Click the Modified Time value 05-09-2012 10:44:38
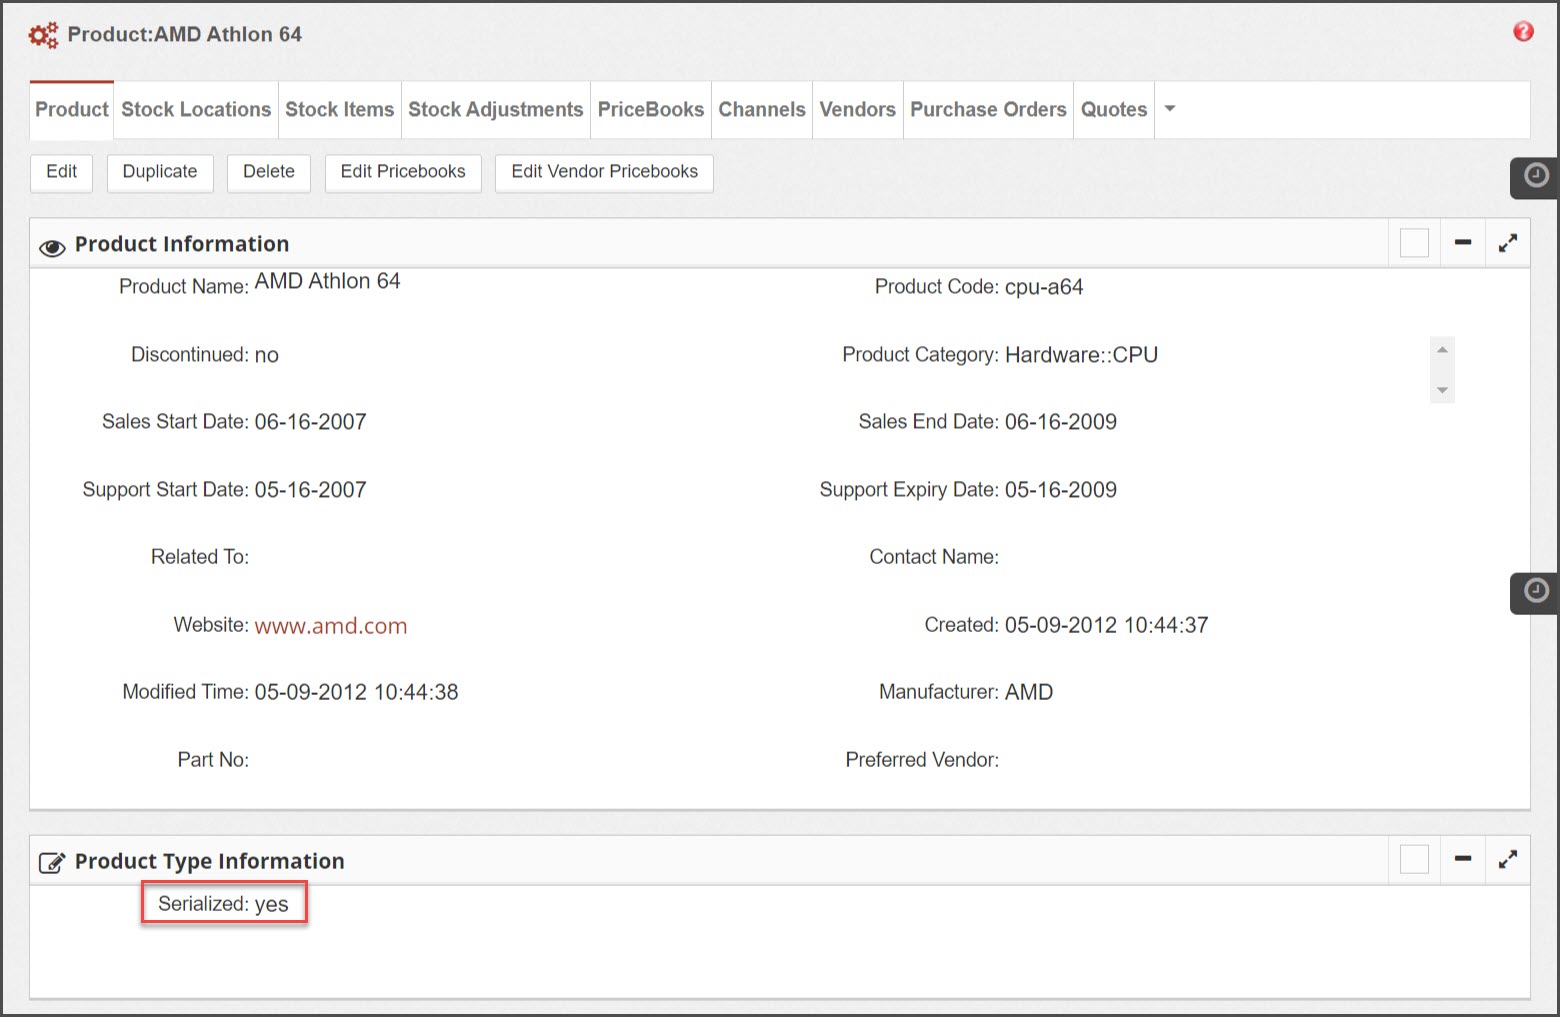The image size is (1560, 1017). [357, 692]
